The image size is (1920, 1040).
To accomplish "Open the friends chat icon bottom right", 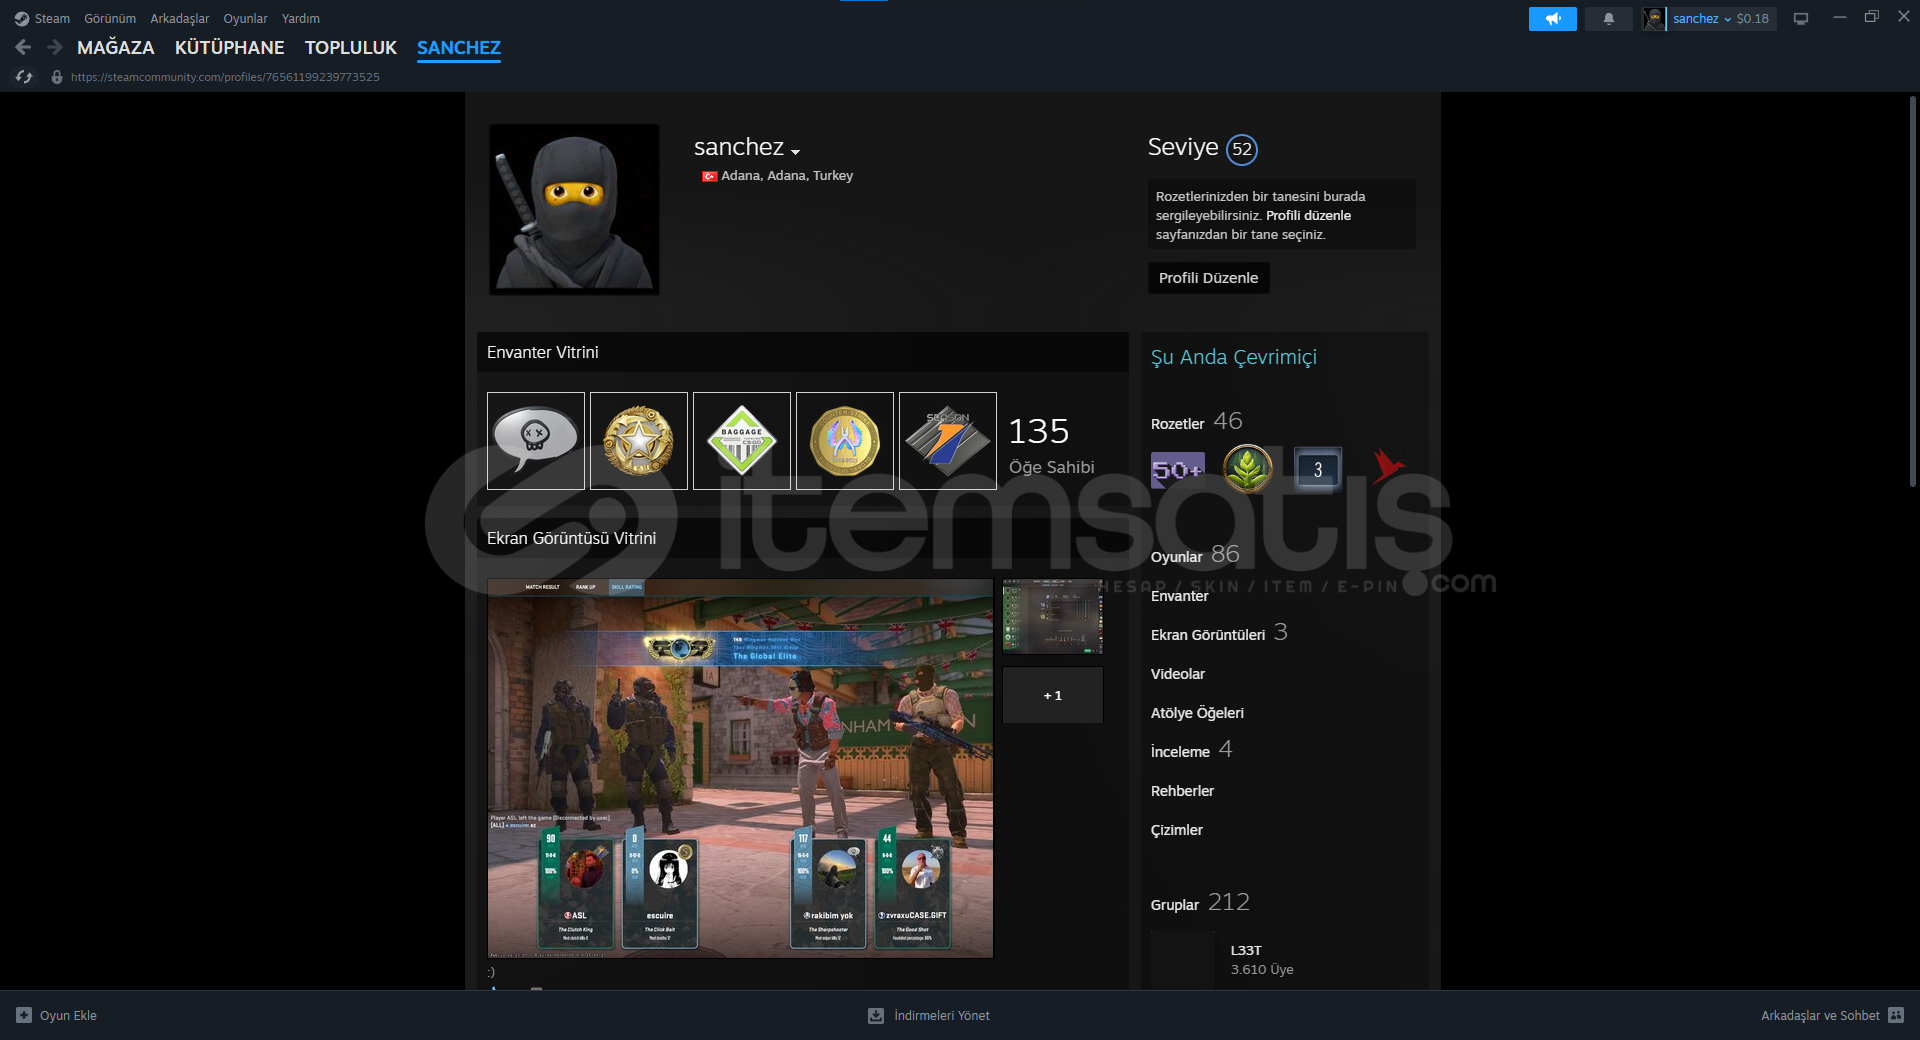I will (x=1896, y=1015).
